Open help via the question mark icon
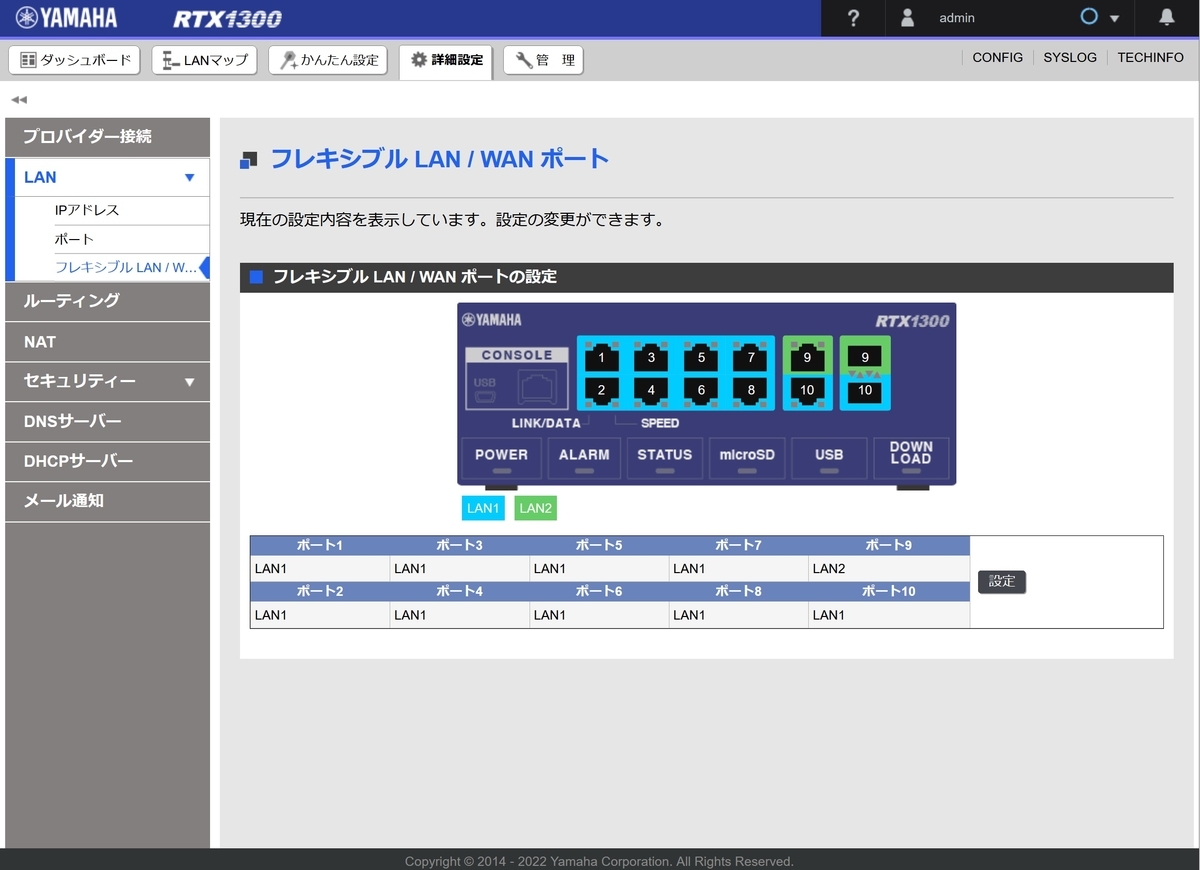Screen dimensions: 1200x870 (852, 18)
